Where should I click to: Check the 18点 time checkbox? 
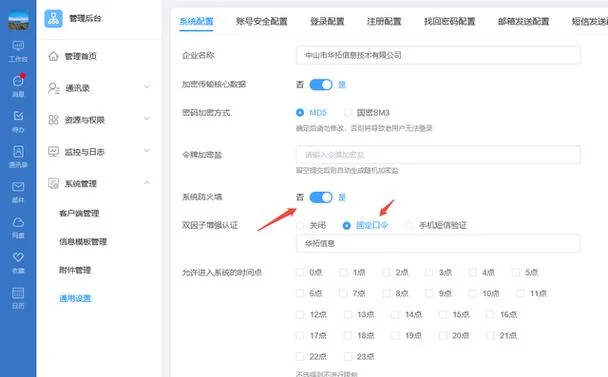348,335
